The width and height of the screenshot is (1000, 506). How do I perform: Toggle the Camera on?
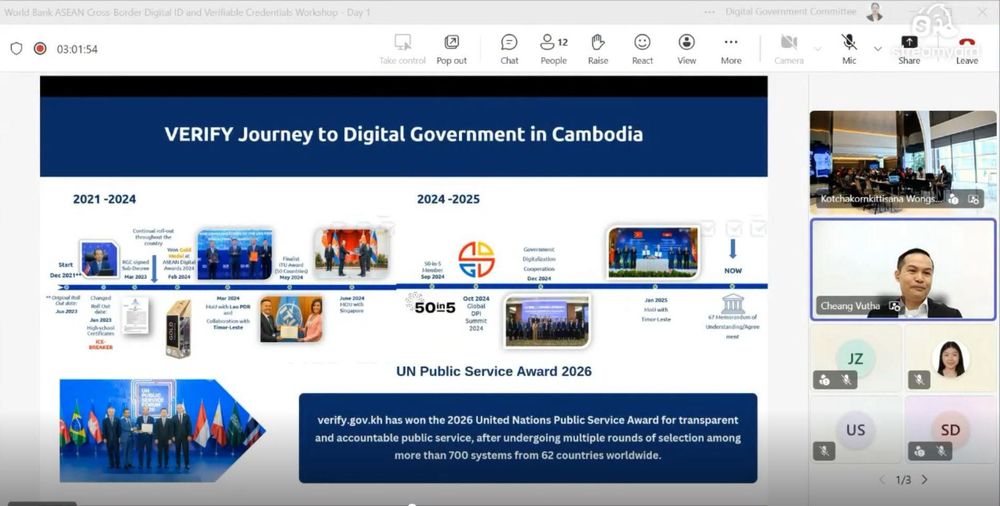[x=789, y=49]
